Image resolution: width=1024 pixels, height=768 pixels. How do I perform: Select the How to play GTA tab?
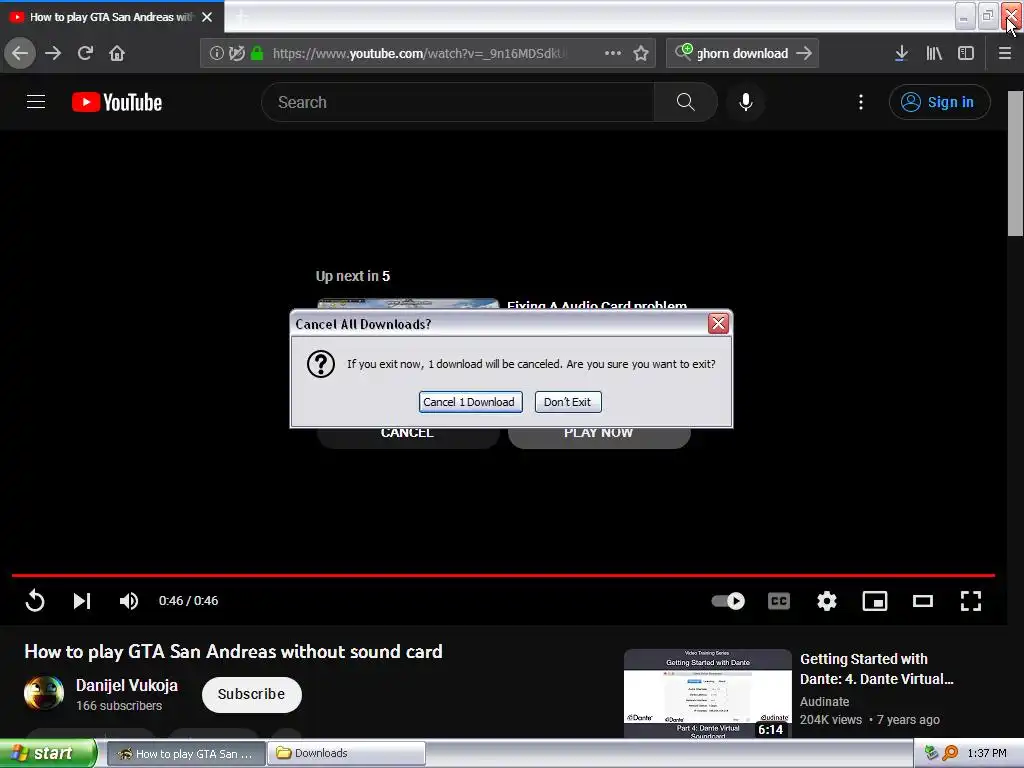point(111,17)
